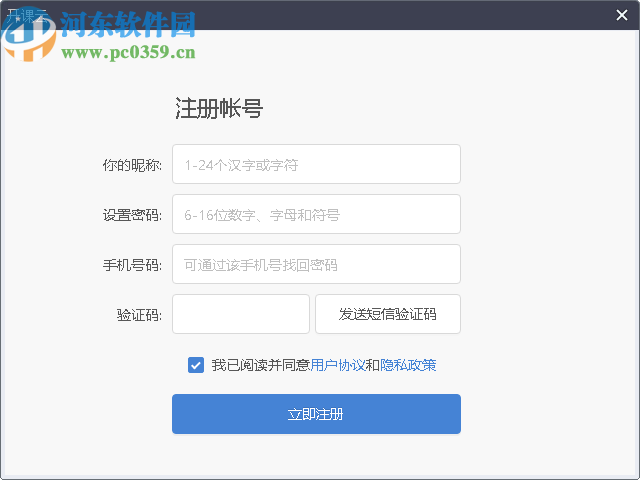Send SMS verification code button

click(x=388, y=314)
